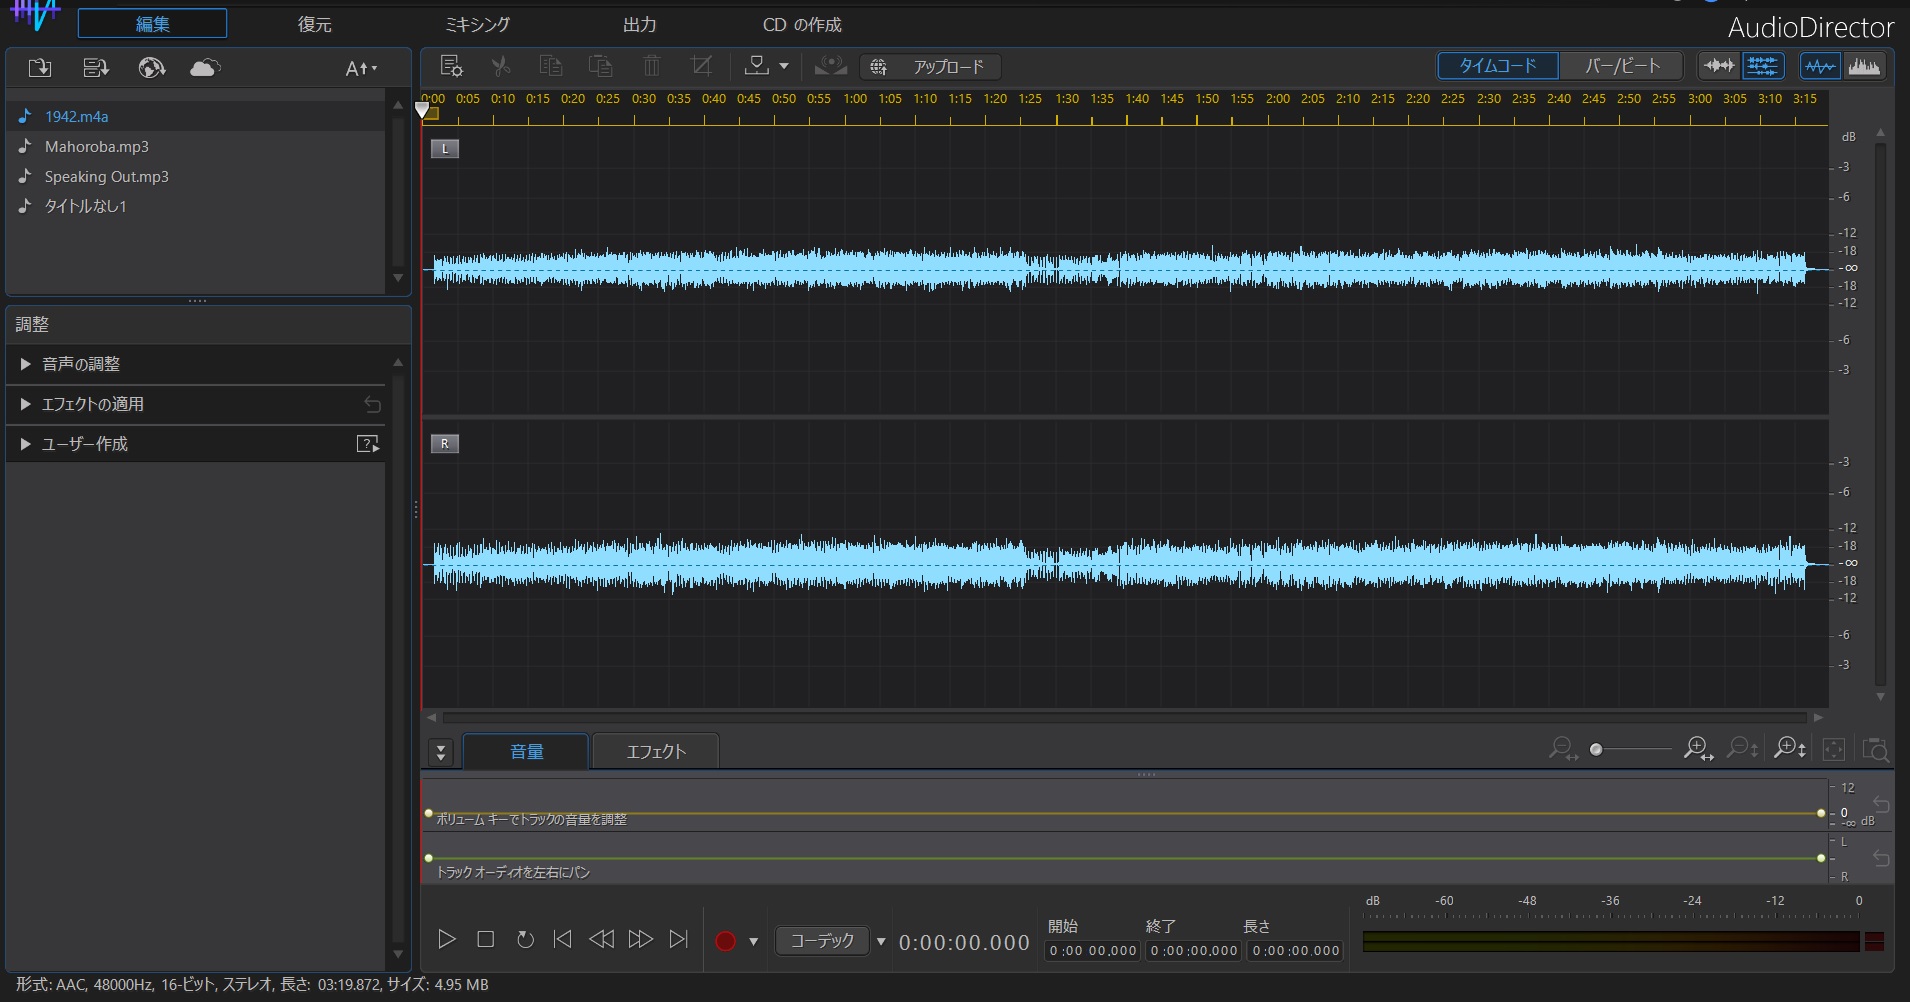This screenshot has width=1910, height=1002.
Task: Switch the ruler to バー/ビート mode
Action: pos(1620,65)
